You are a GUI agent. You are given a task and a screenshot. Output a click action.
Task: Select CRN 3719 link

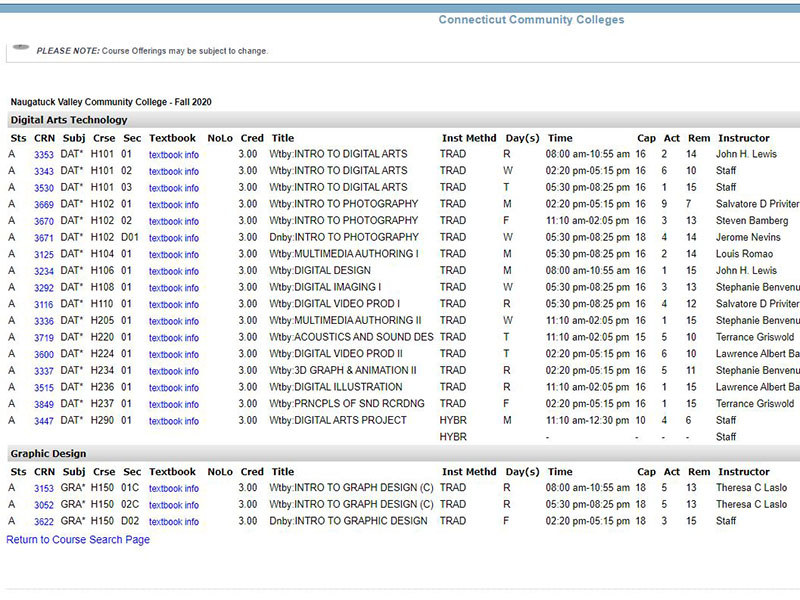pos(44,338)
